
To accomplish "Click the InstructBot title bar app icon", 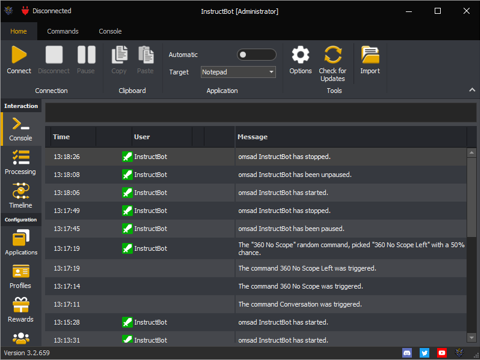I will point(9,11).
